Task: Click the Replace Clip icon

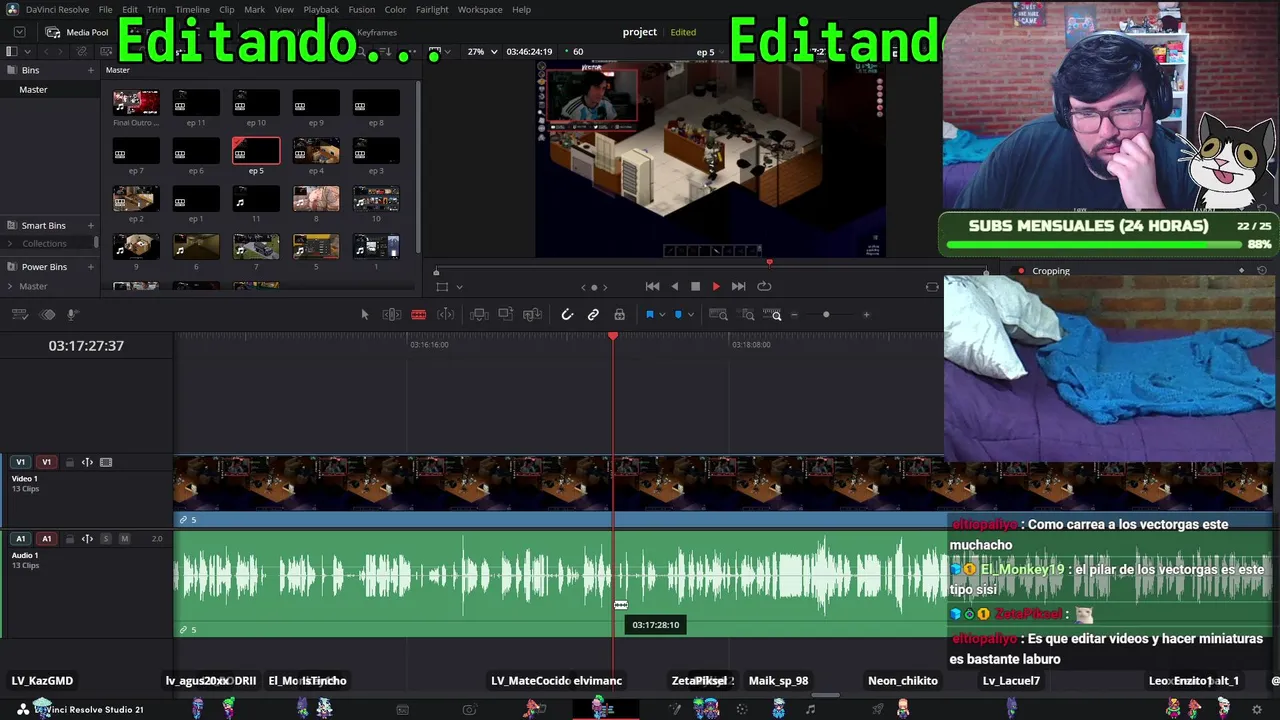Action: tap(533, 315)
